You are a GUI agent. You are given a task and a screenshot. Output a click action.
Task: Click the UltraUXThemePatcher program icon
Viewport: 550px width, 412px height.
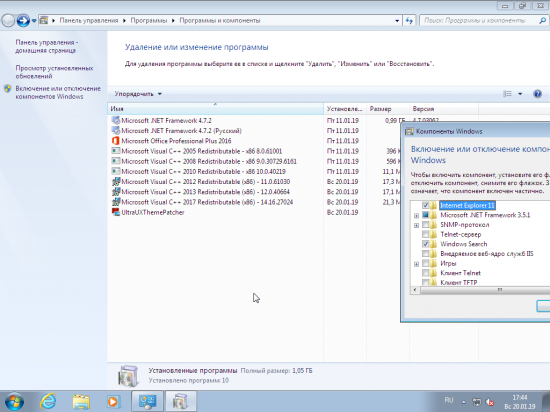click(x=115, y=212)
